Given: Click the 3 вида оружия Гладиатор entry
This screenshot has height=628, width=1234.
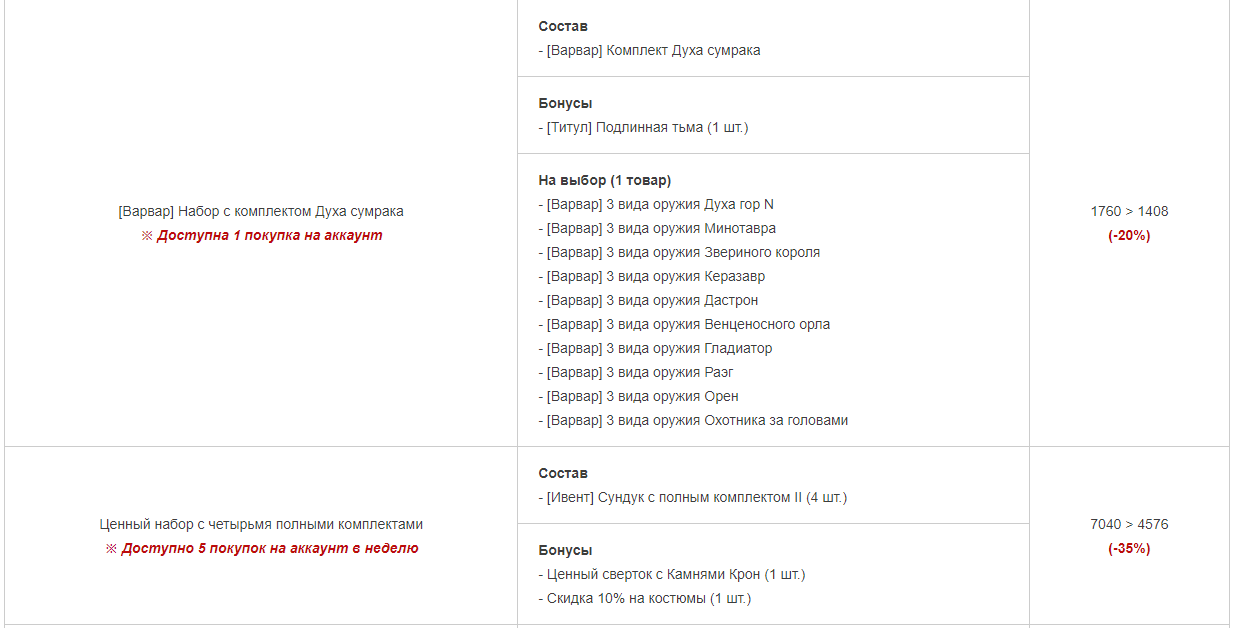Looking at the screenshot, I should [x=655, y=348].
